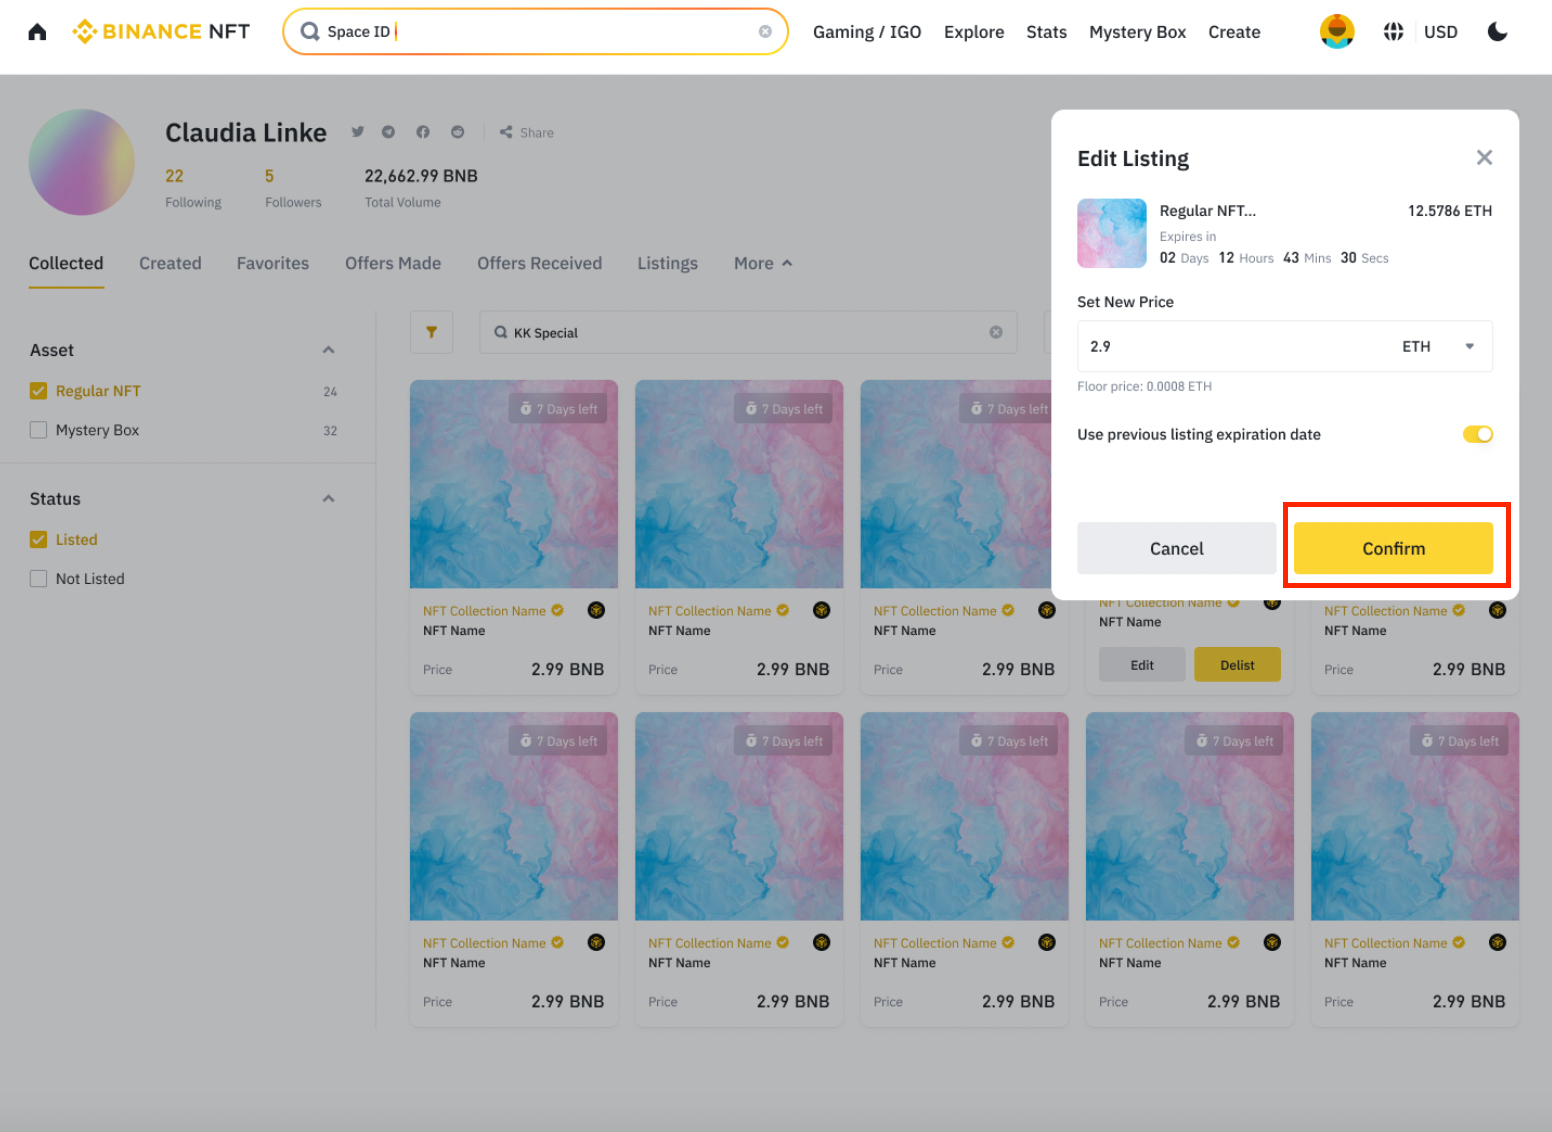Switch to dark mode moon icon

click(x=1497, y=32)
